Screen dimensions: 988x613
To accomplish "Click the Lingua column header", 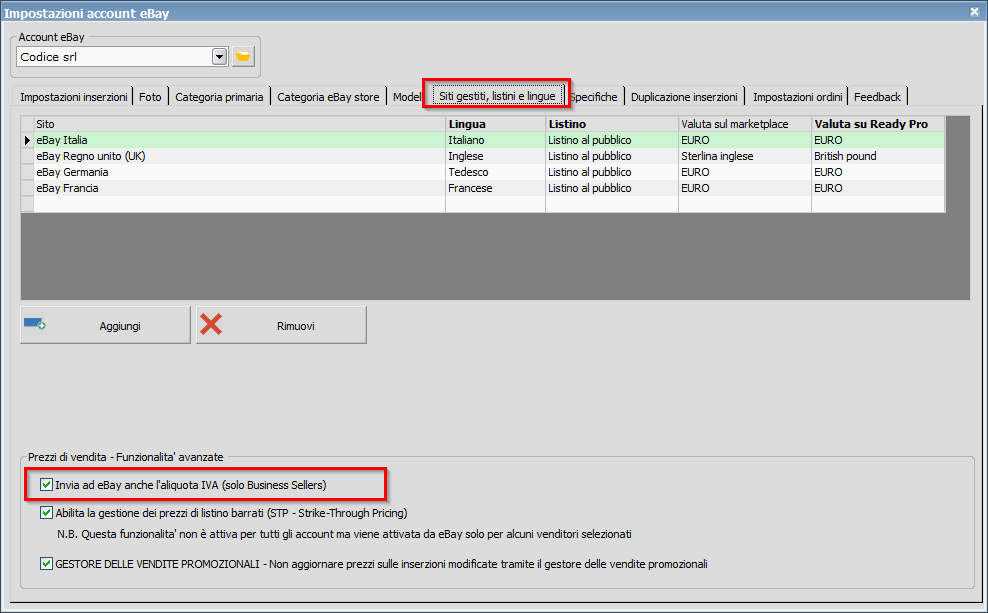I will pyautogui.click(x=495, y=124).
